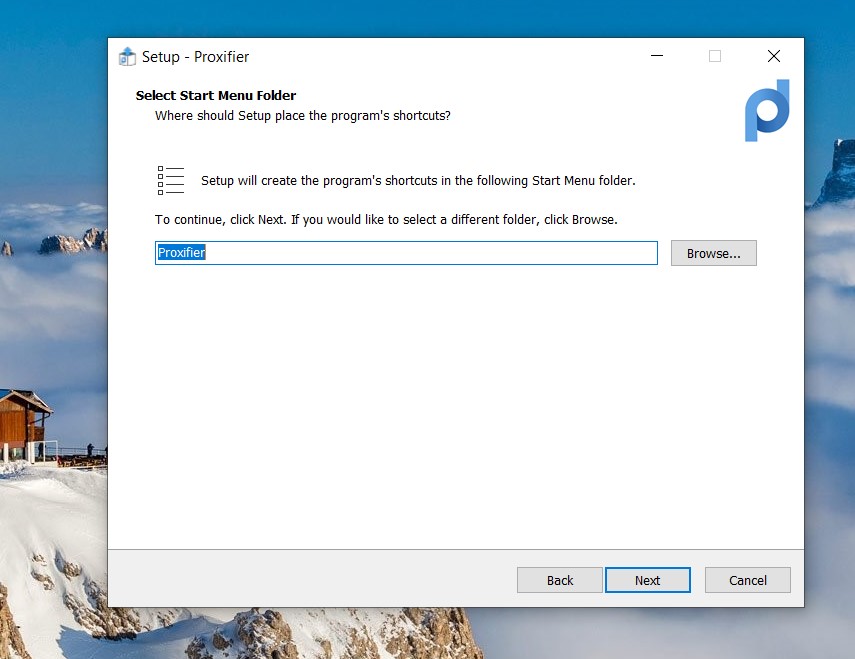Click the 'Select Start Menu Folder' heading
855x659 pixels.
(216, 96)
